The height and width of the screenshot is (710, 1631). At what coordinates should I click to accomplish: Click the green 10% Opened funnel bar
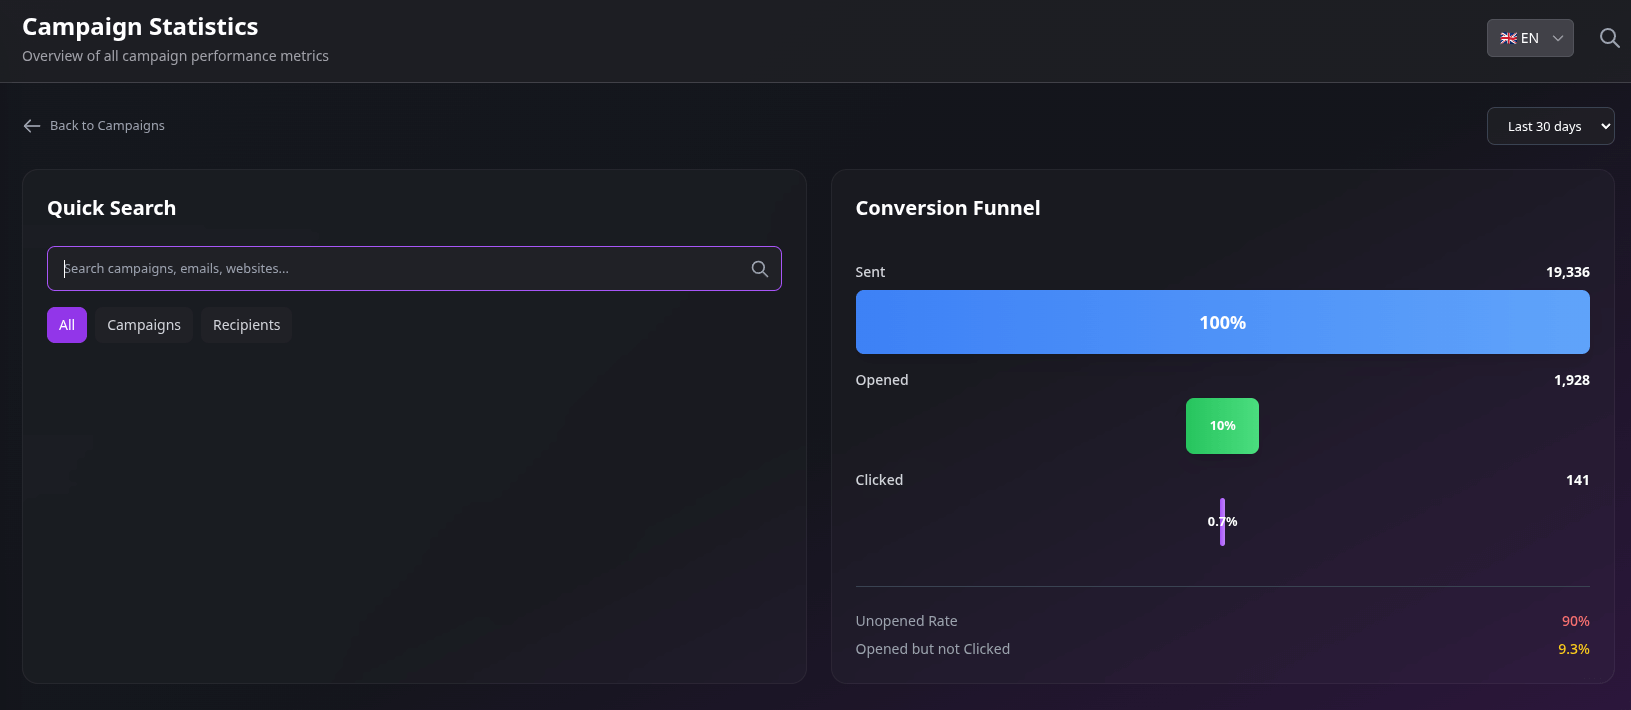[1222, 426]
